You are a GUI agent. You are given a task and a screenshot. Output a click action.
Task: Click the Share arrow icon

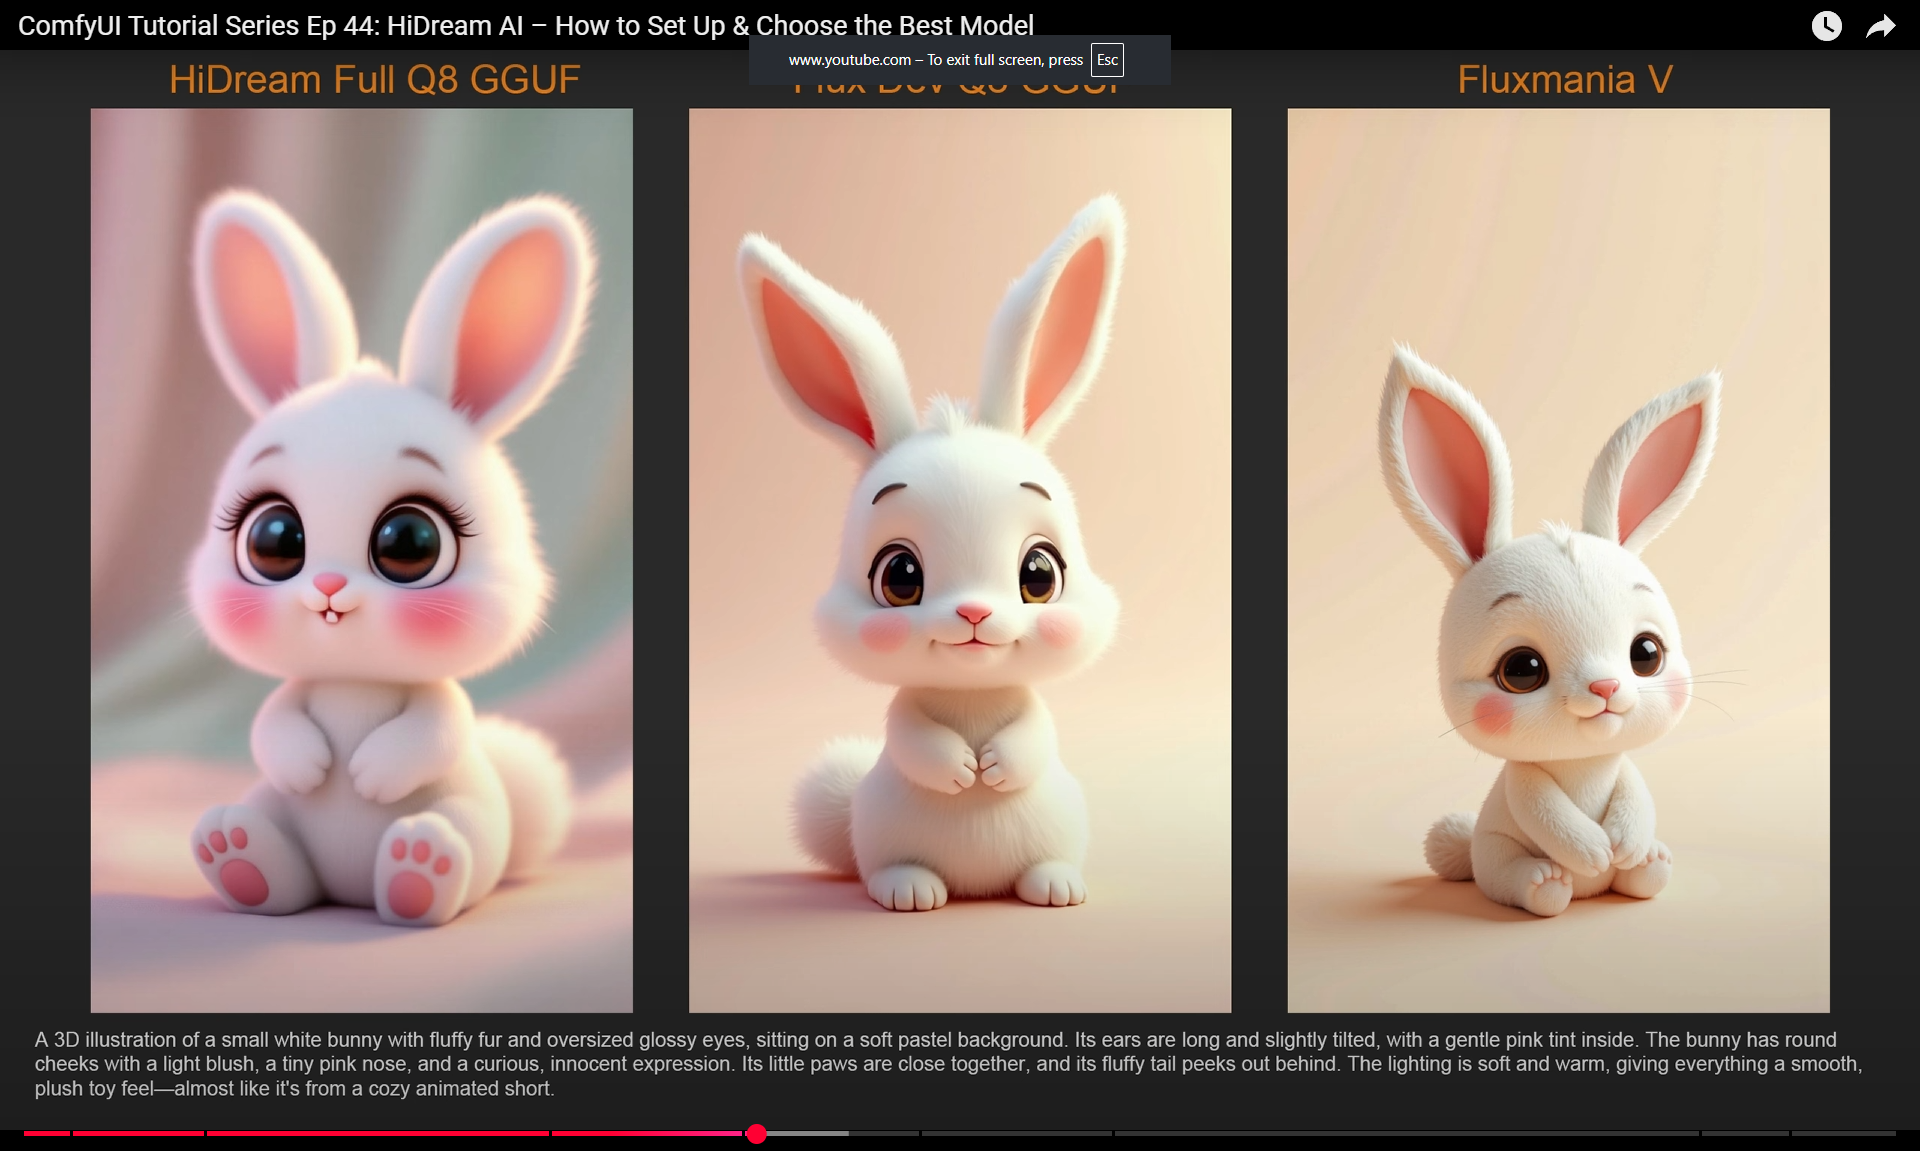tap(1880, 26)
